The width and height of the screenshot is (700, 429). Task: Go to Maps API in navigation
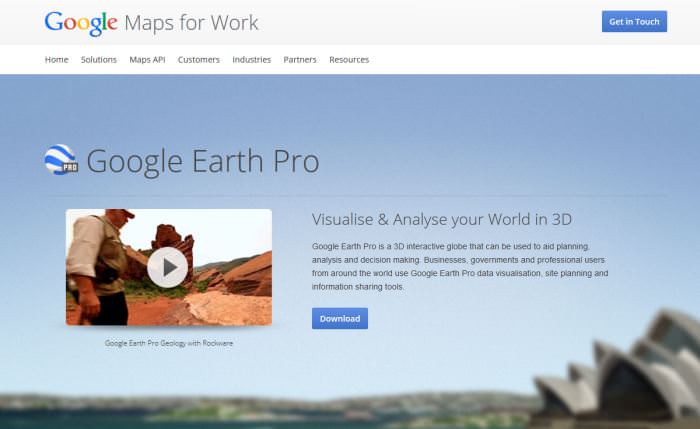click(x=147, y=59)
